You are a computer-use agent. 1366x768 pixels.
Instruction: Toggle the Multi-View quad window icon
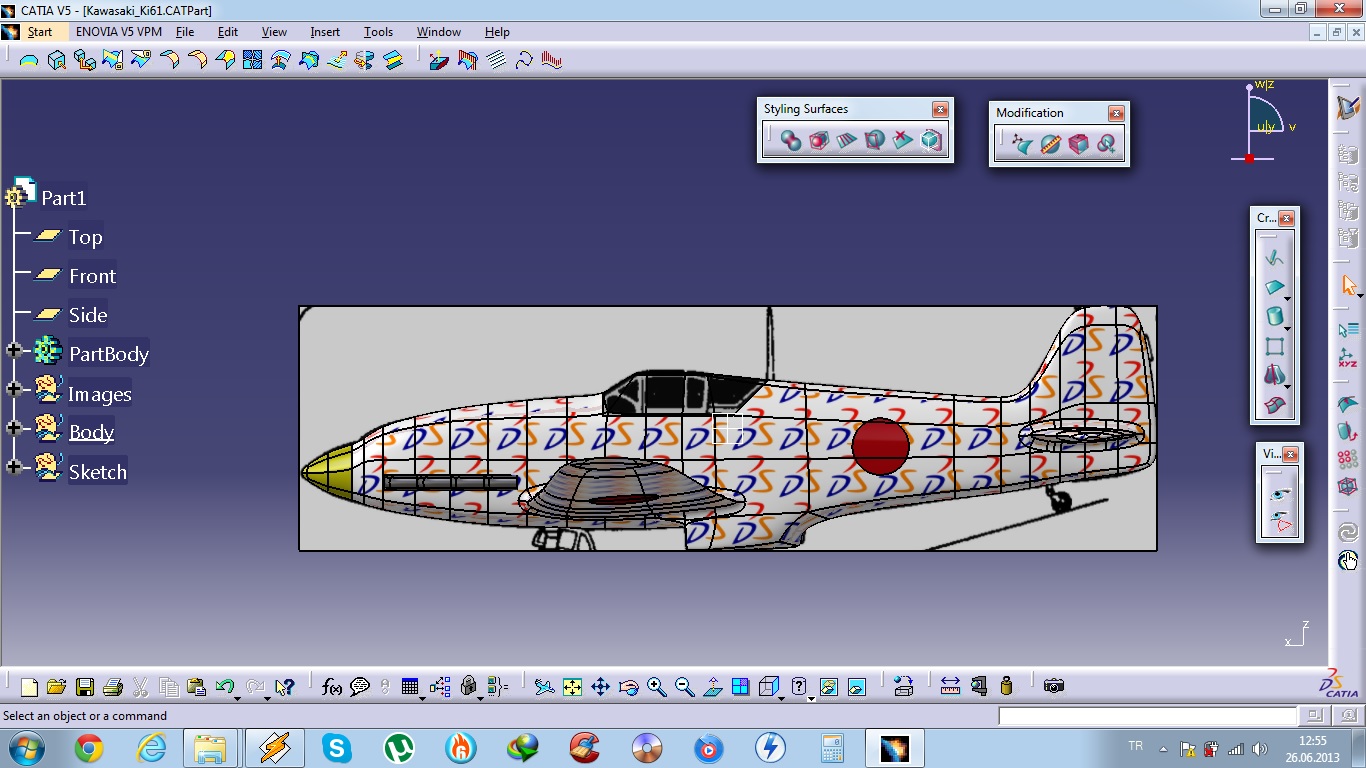tap(740, 687)
